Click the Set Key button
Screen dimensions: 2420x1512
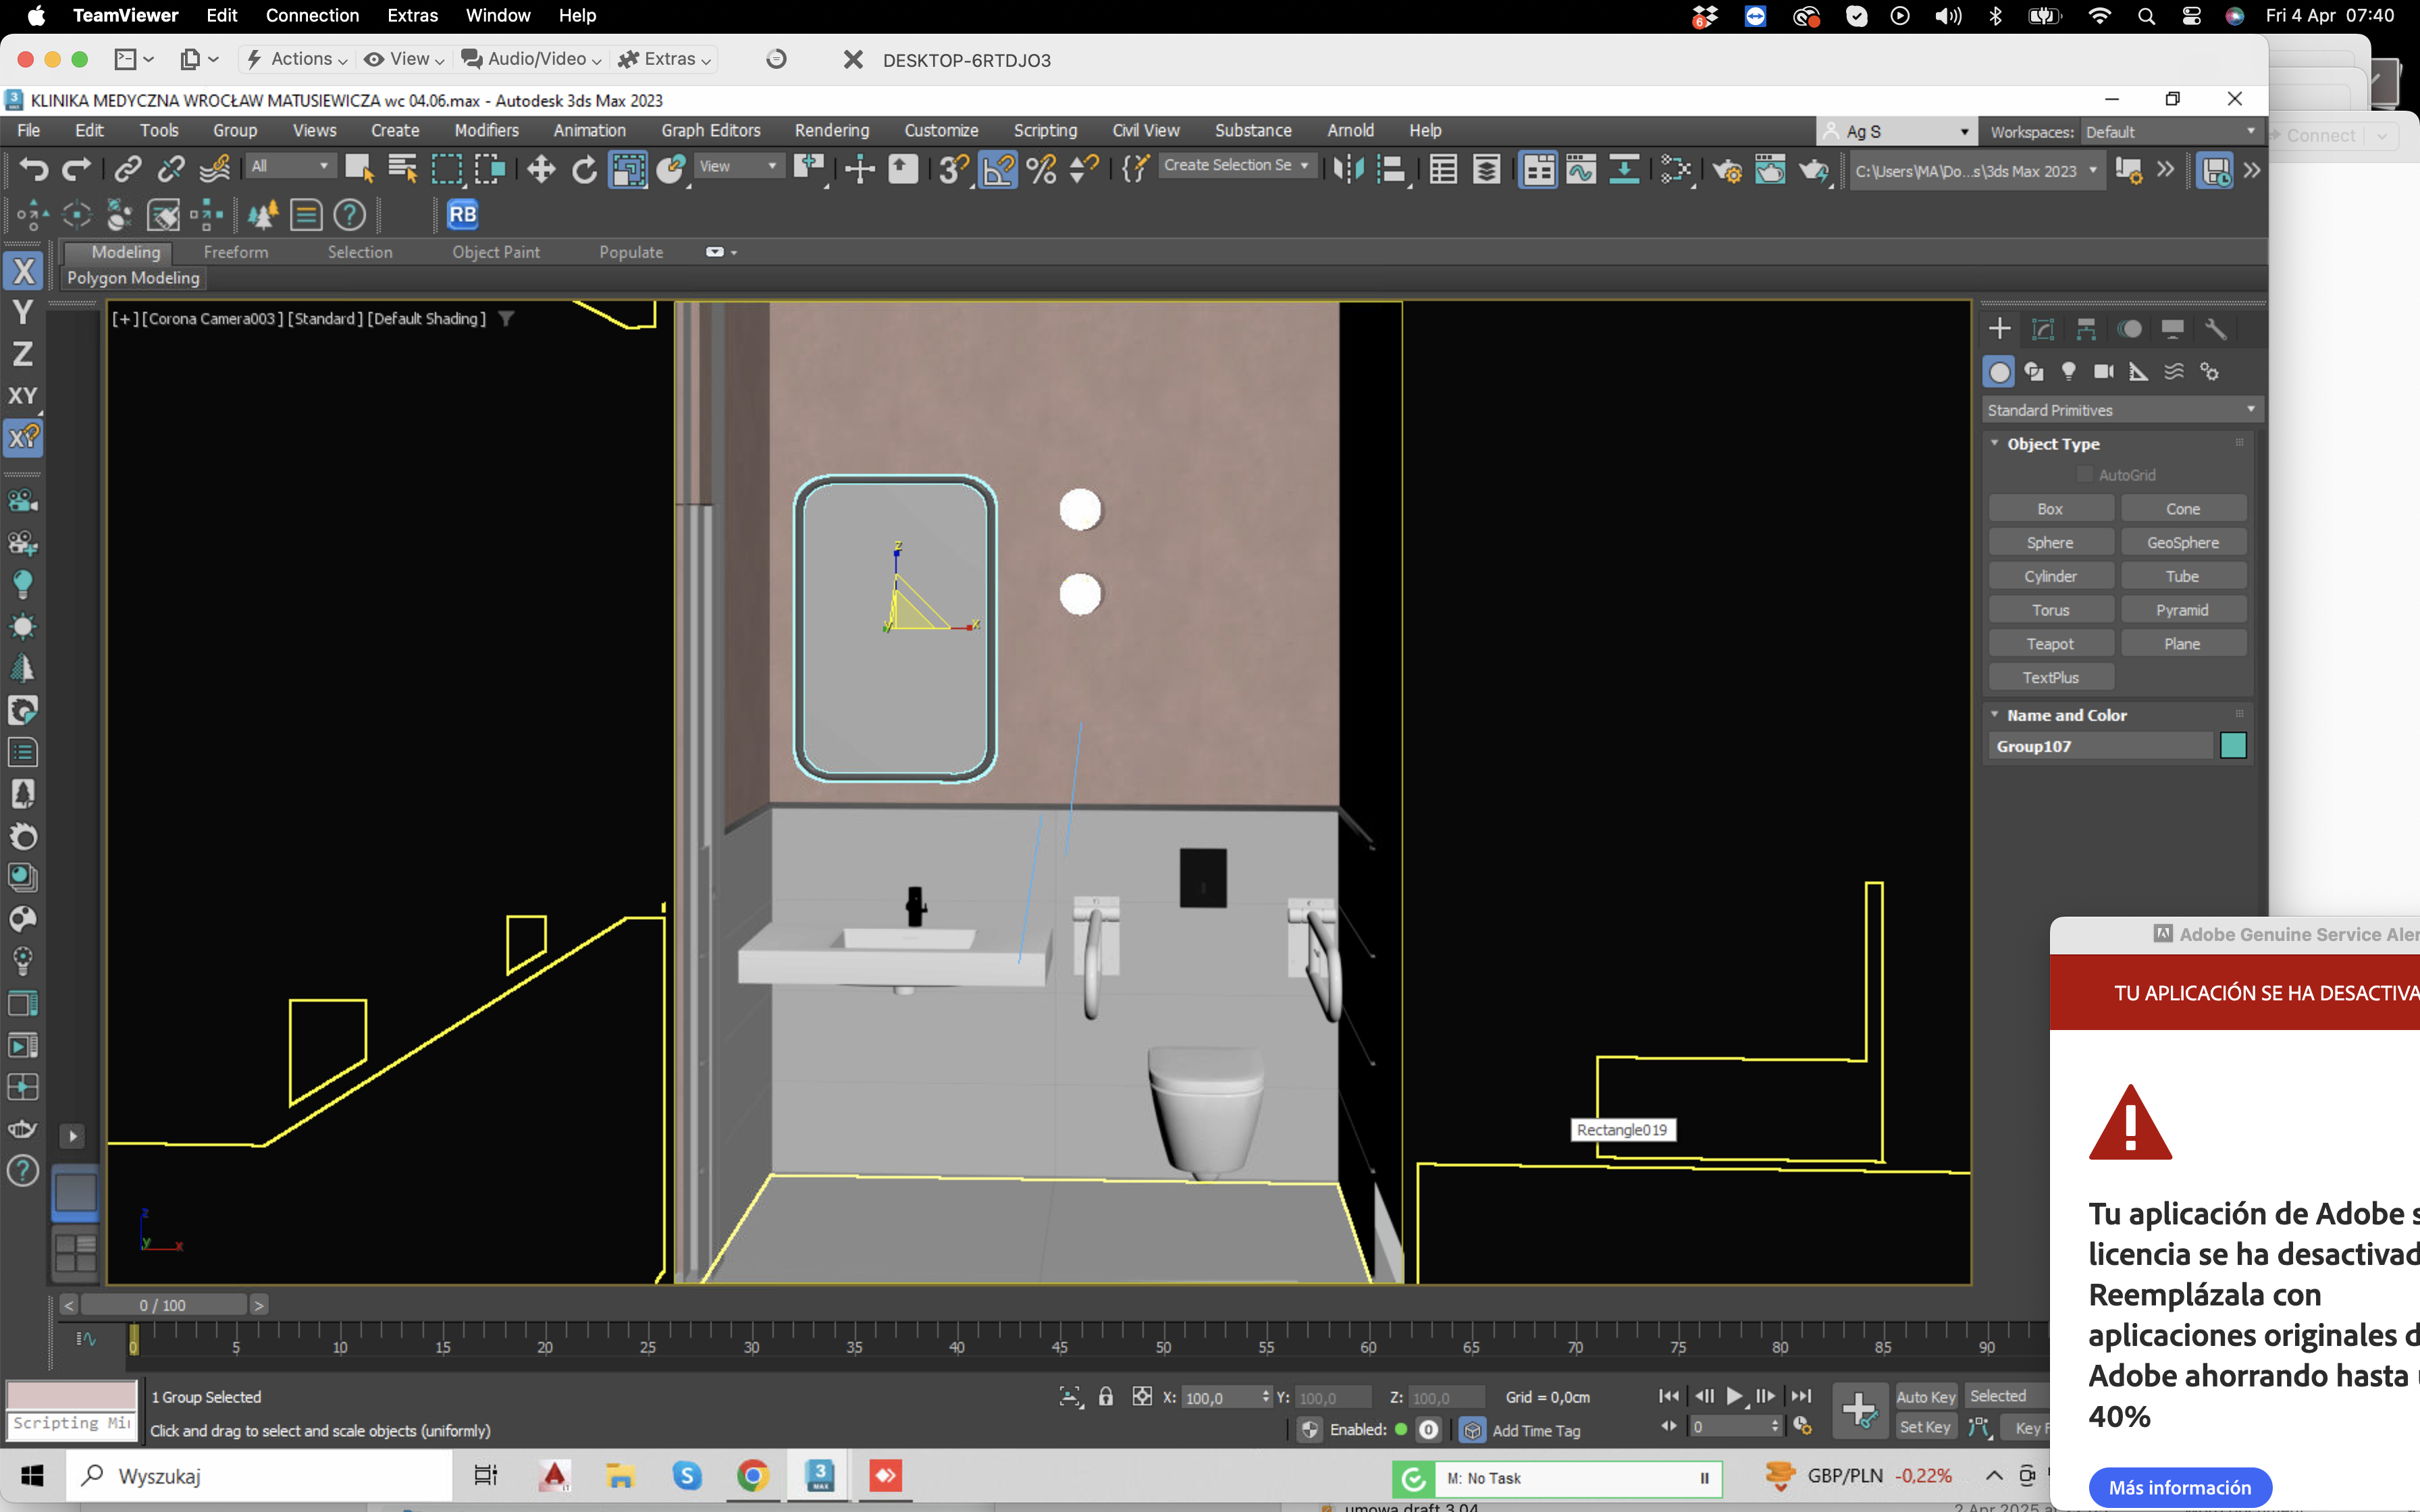click(x=1926, y=1427)
